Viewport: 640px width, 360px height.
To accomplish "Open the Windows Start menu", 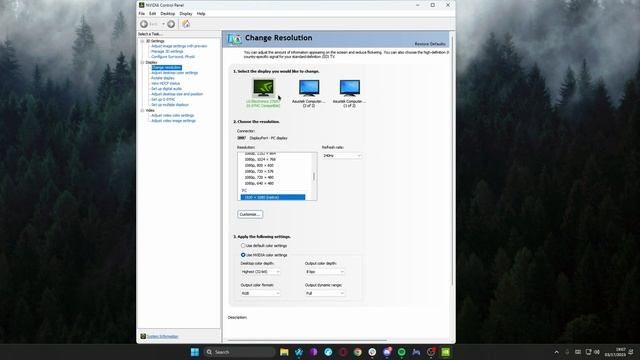I will coord(195,352).
